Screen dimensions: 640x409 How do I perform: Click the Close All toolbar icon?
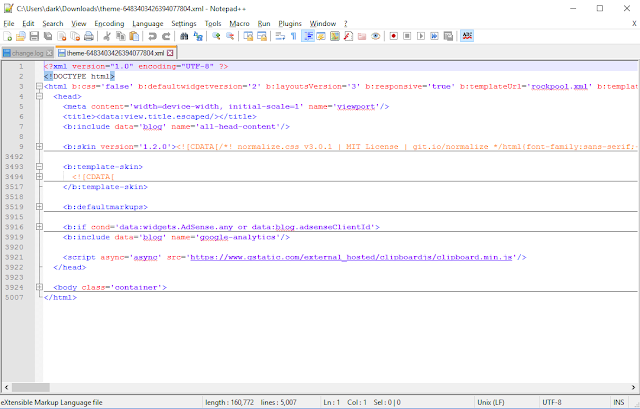[75, 36]
